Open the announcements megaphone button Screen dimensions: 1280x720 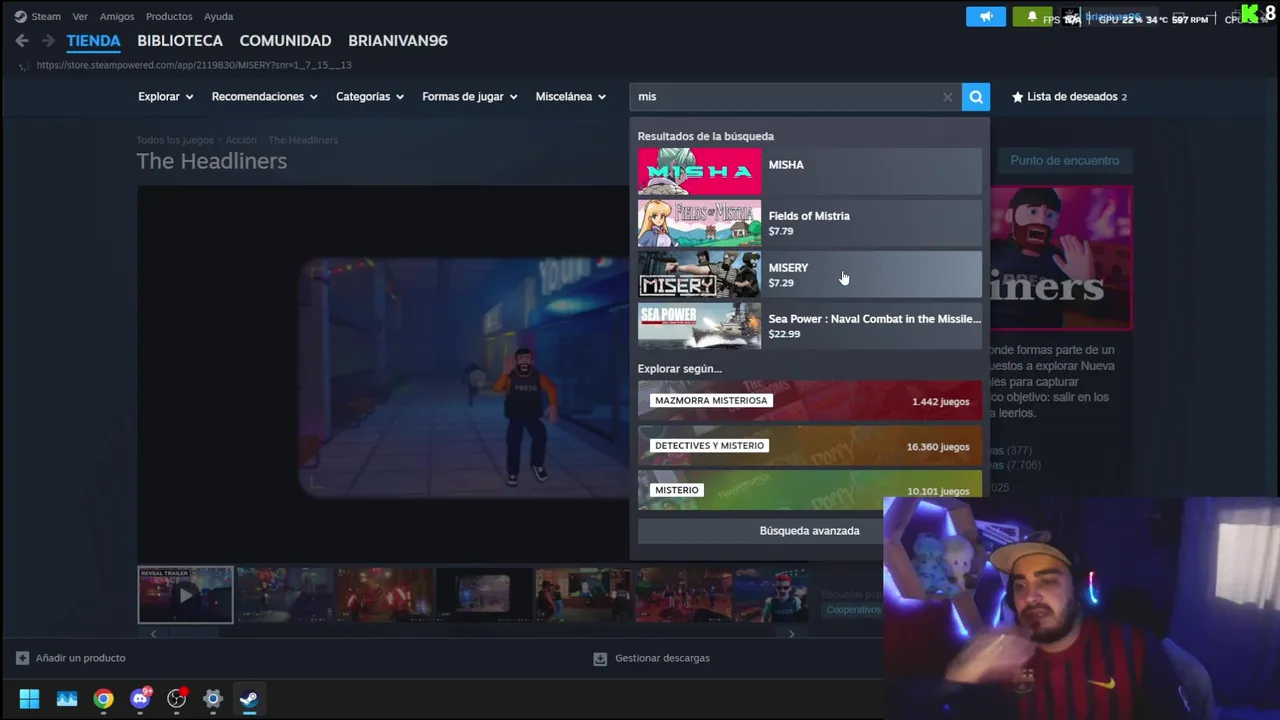click(986, 17)
